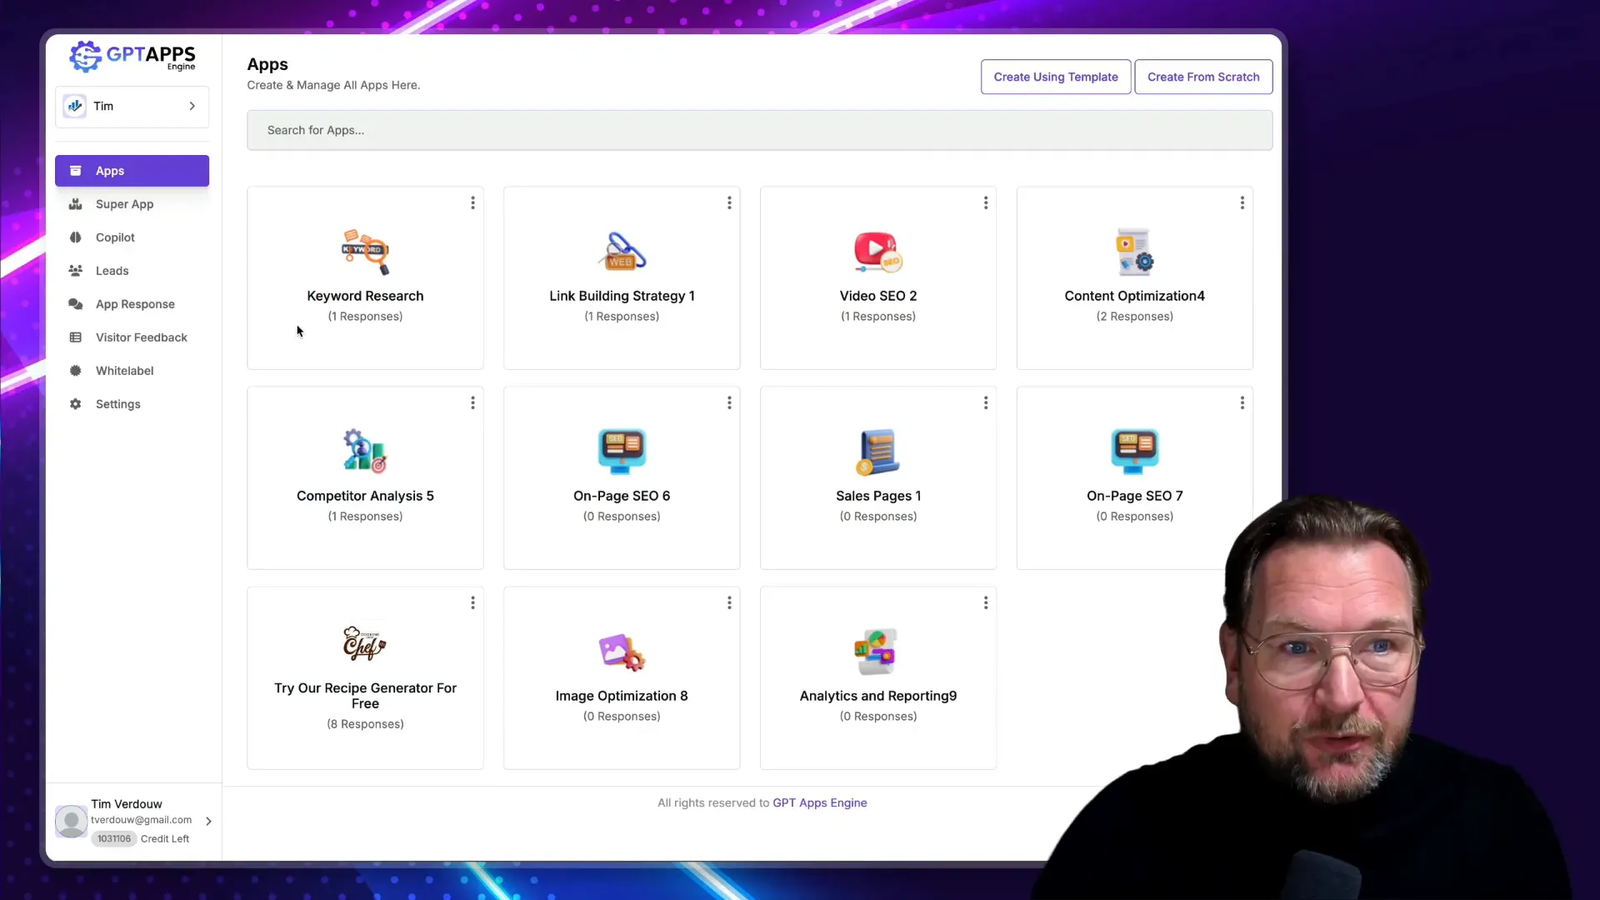Viewport: 1600px width, 900px height.
Task: Click the Try Our Recipe Generator For Free title
Action: (365, 696)
